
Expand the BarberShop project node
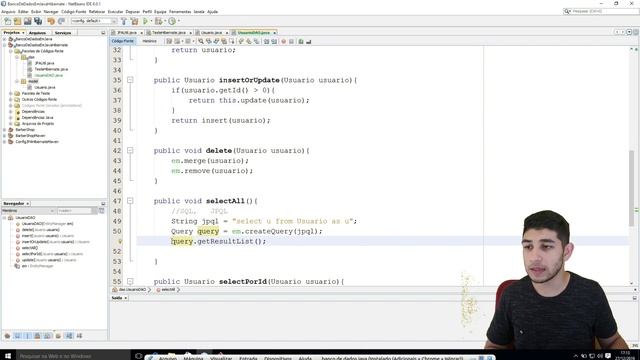[4, 129]
